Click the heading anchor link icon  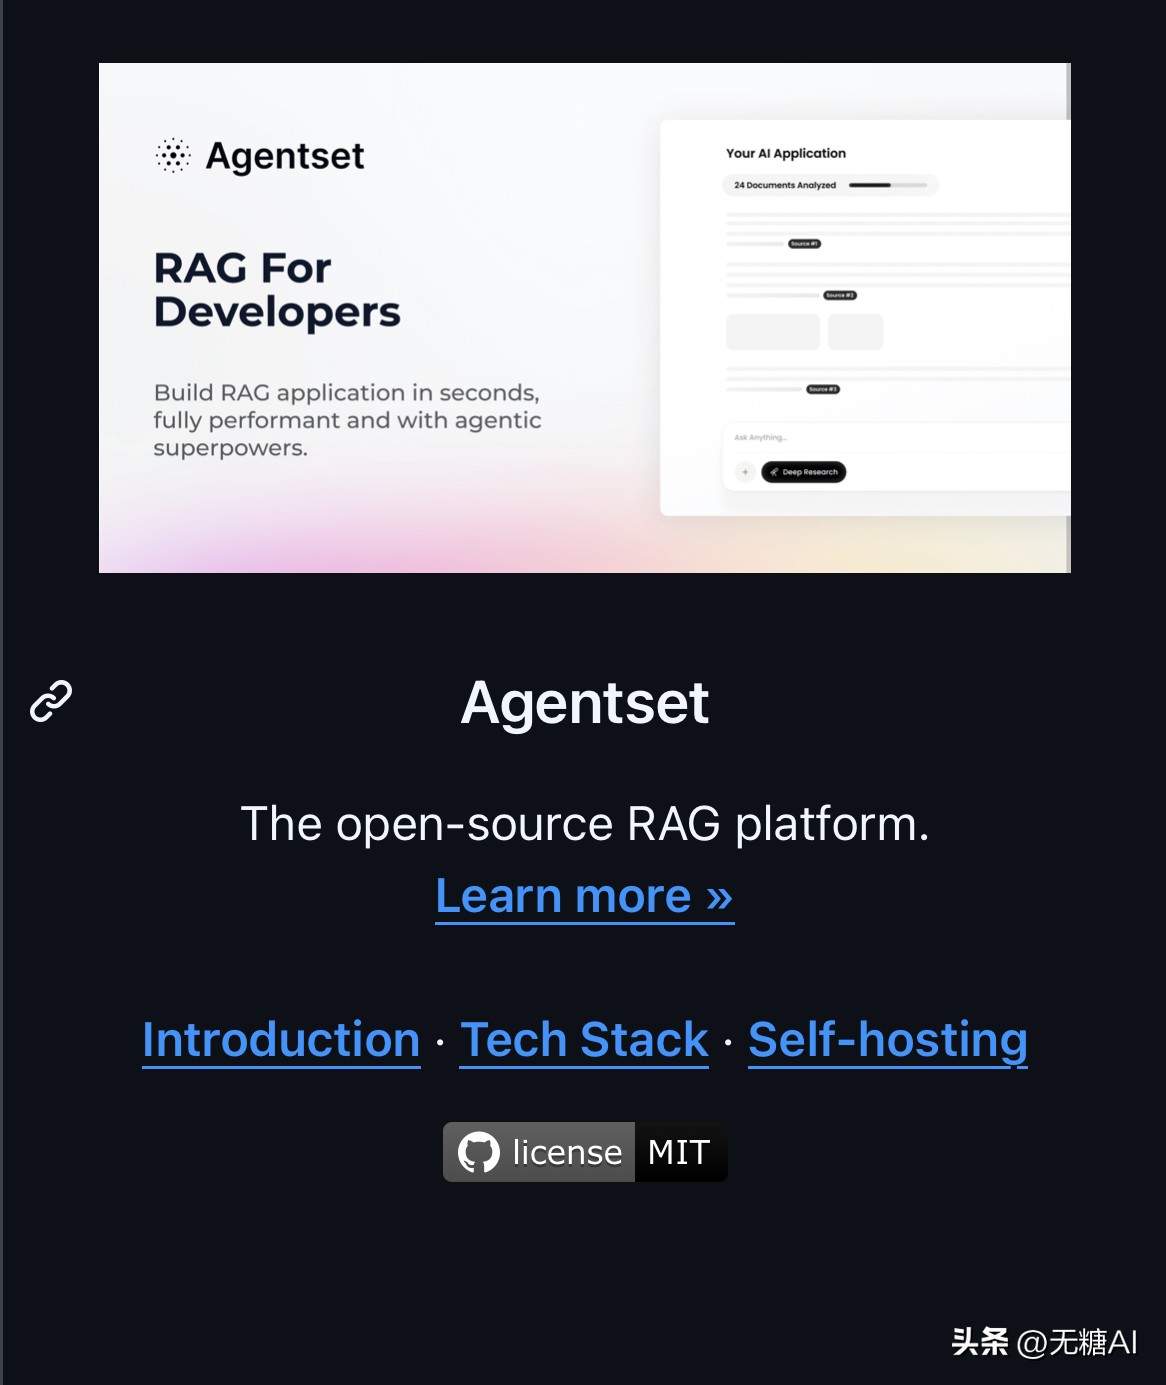[x=51, y=701]
